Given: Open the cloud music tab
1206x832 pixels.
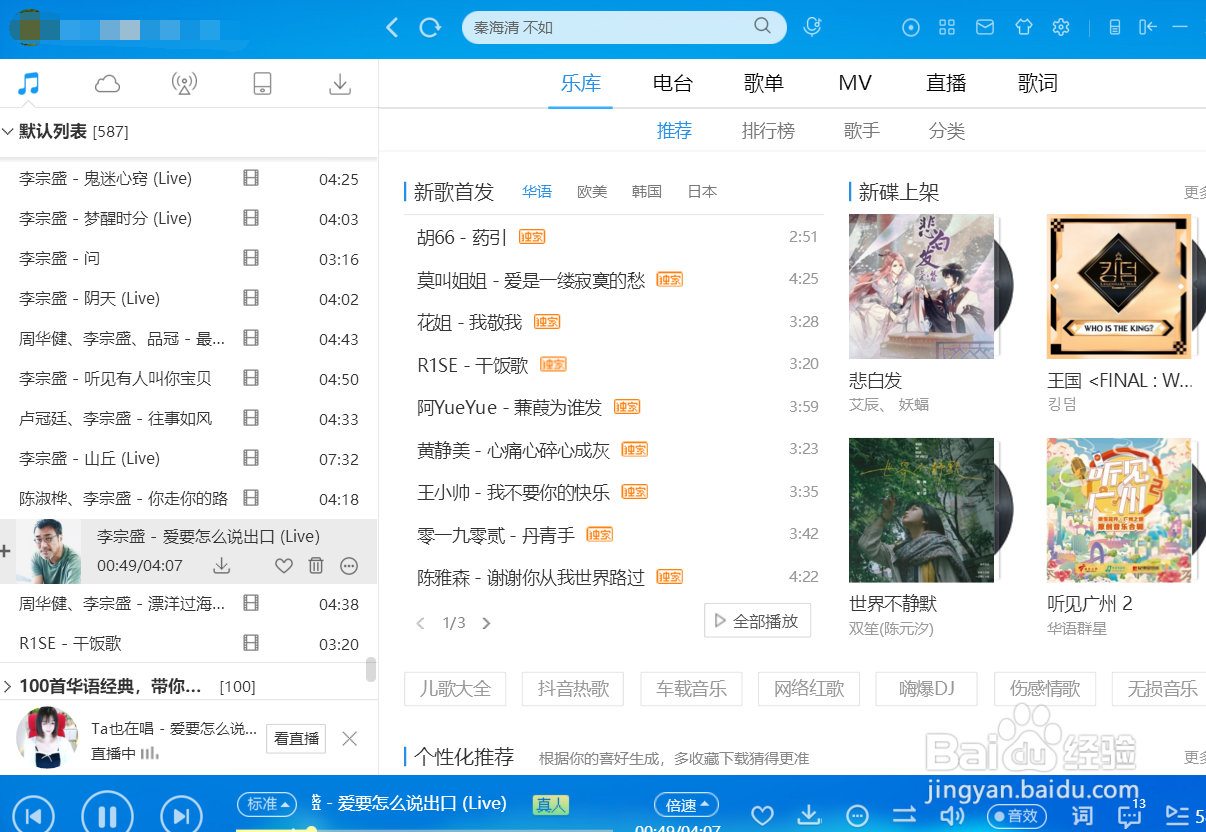Looking at the screenshot, I should pyautogui.click(x=107, y=84).
